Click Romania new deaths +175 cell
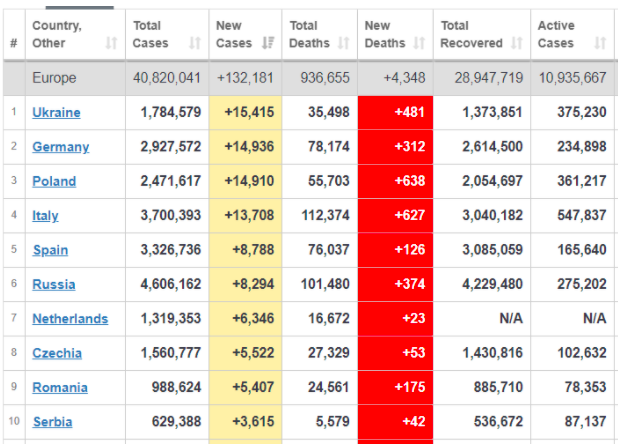The width and height of the screenshot is (618, 447). click(395, 387)
